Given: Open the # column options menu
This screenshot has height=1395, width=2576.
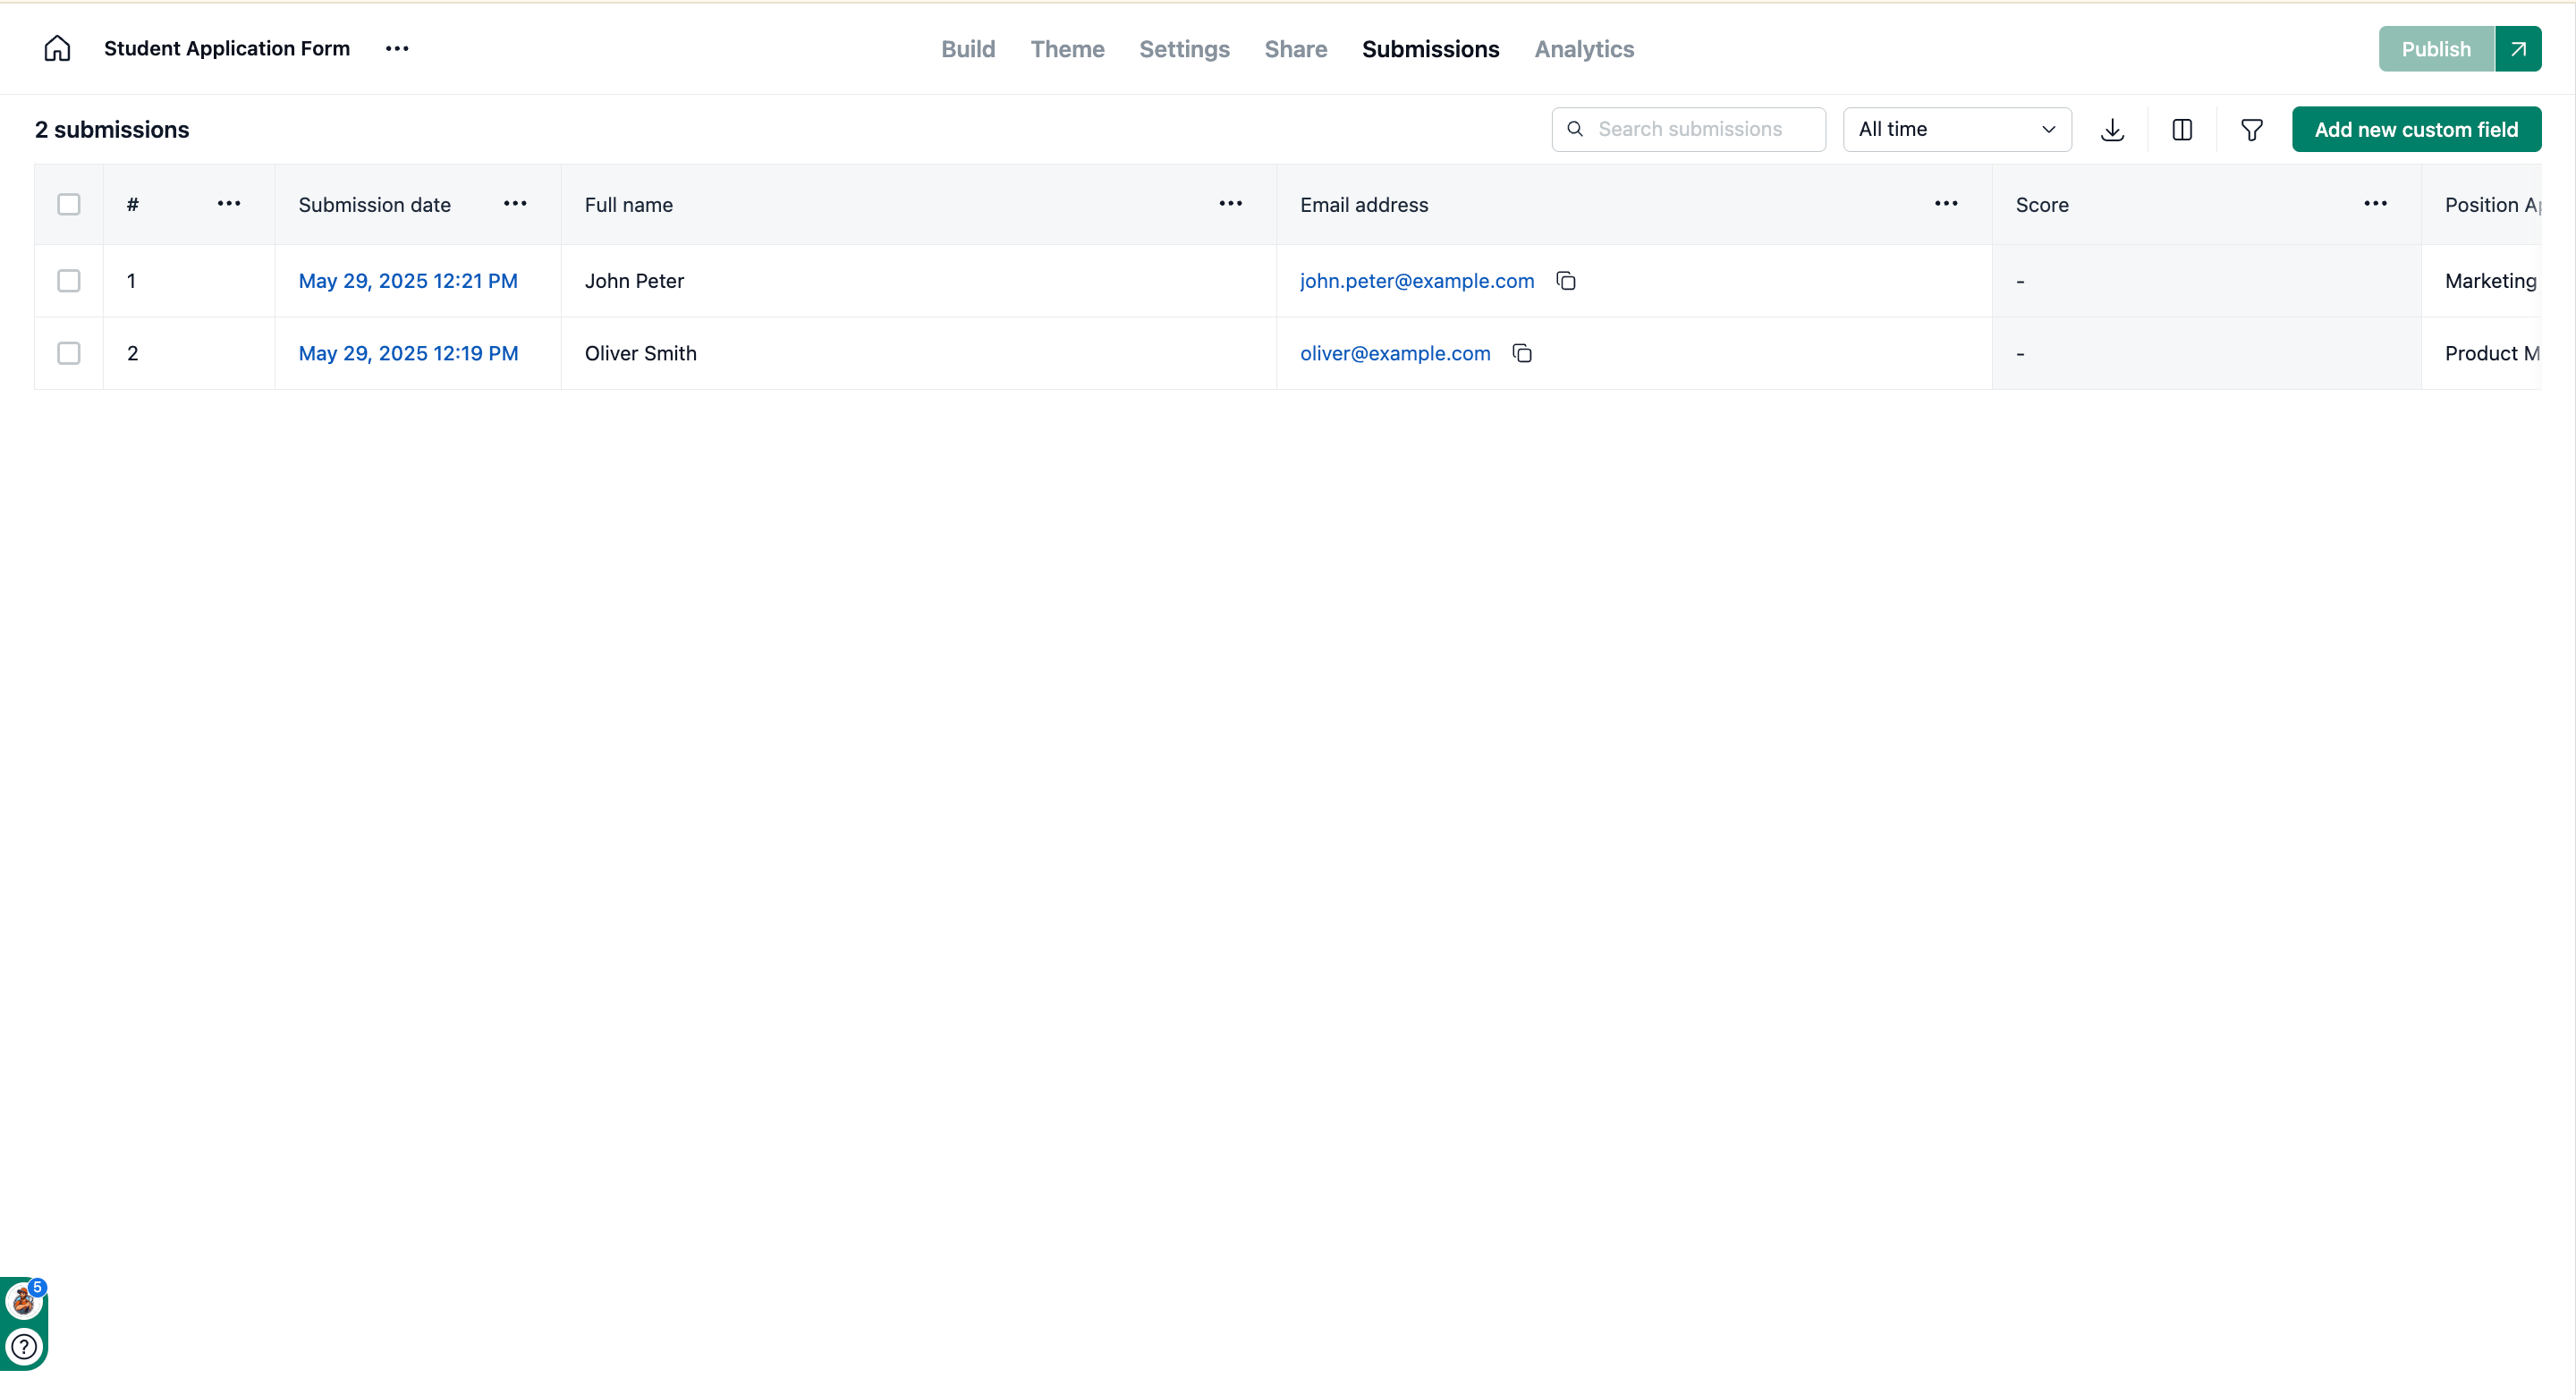Looking at the screenshot, I should tap(229, 204).
